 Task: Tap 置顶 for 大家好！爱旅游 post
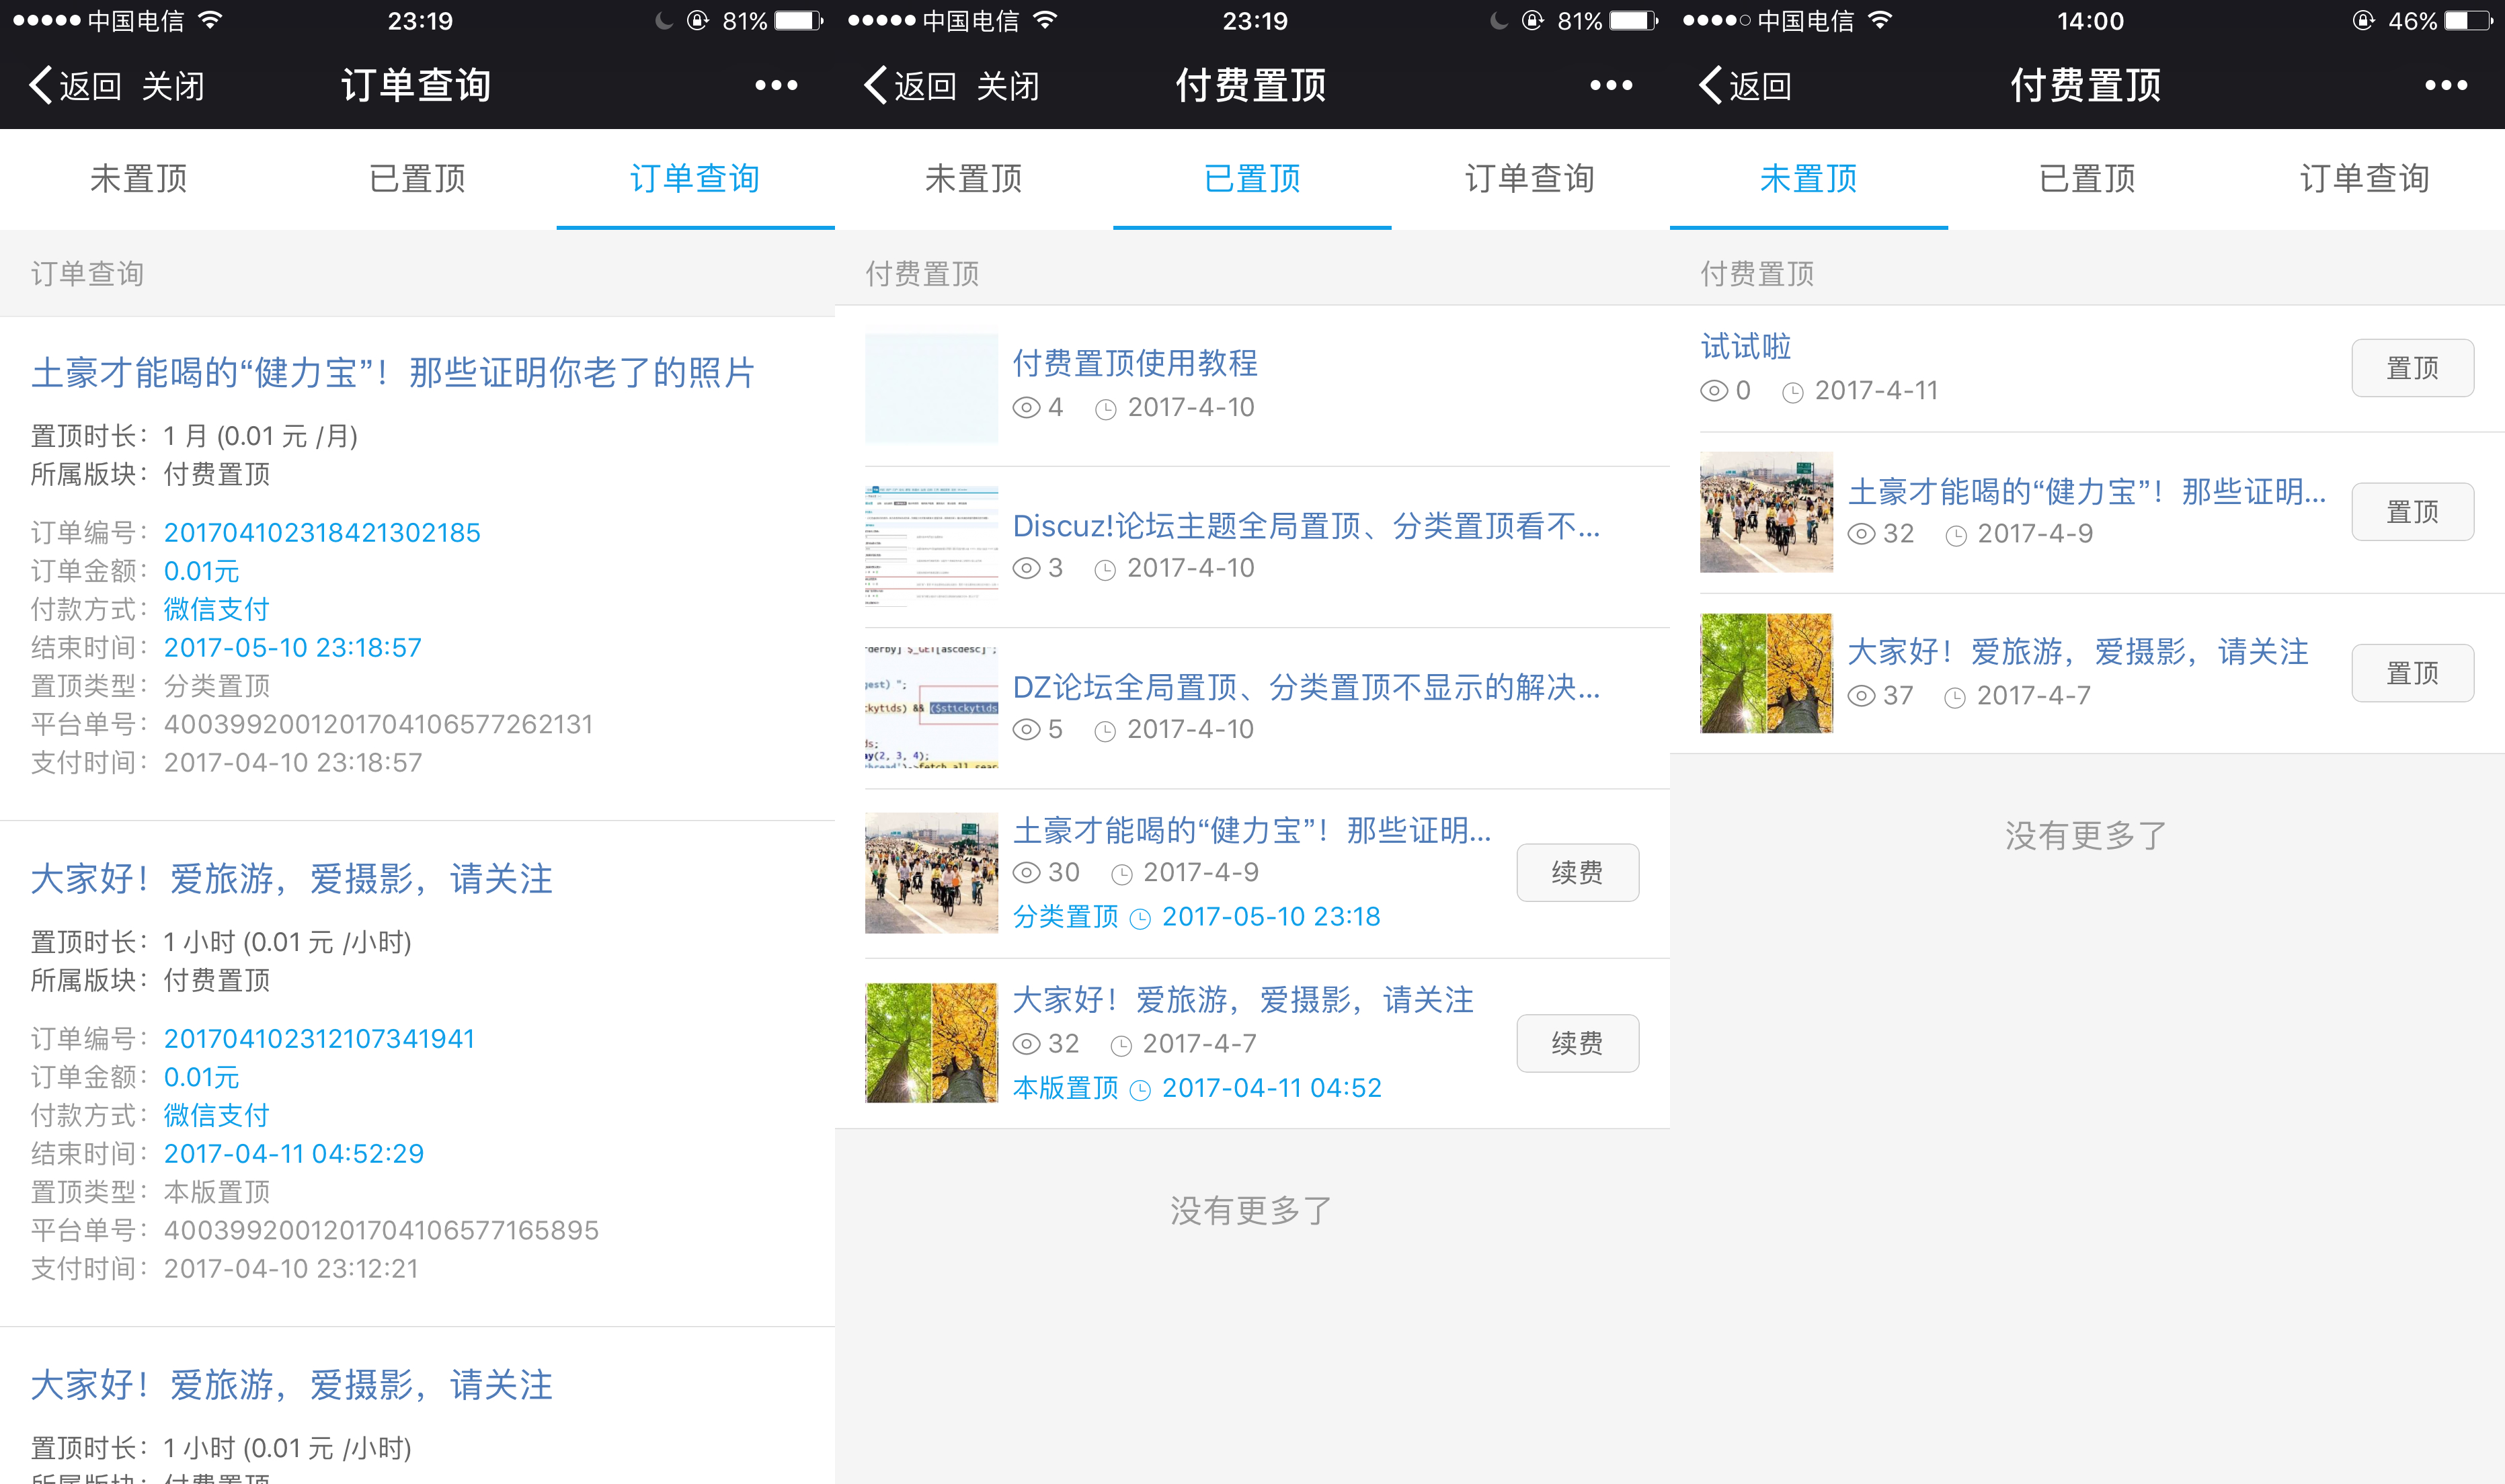[2412, 673]
